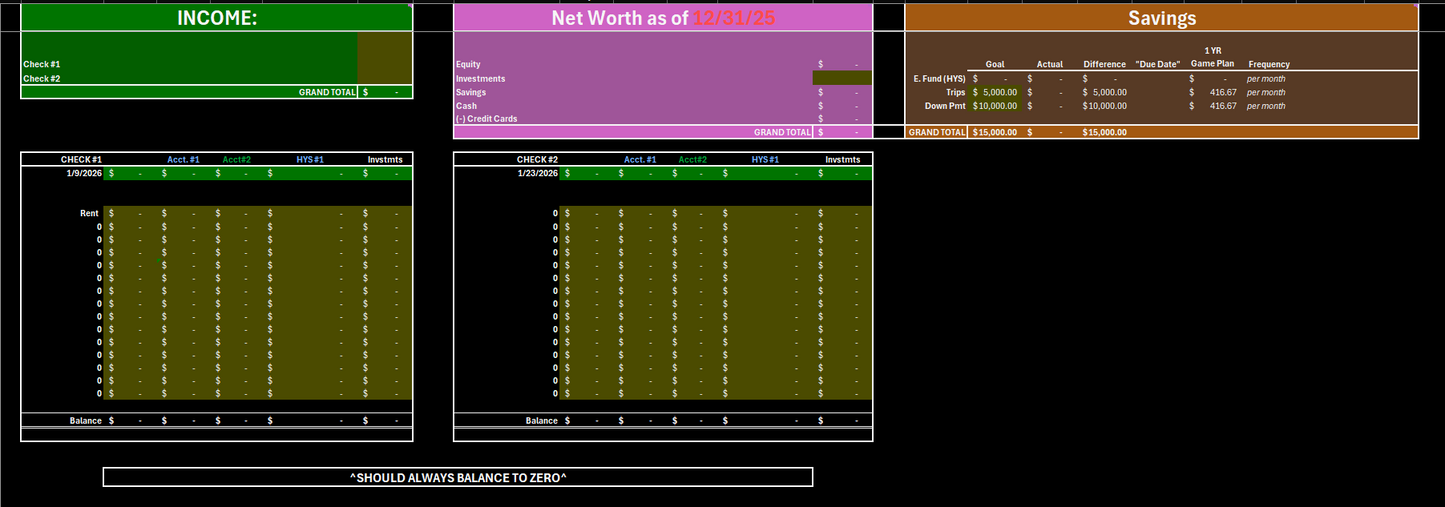Click 'Invstmts' header in CHECK #1 table
1445x507 pixels.
click(x=383, y=159)
